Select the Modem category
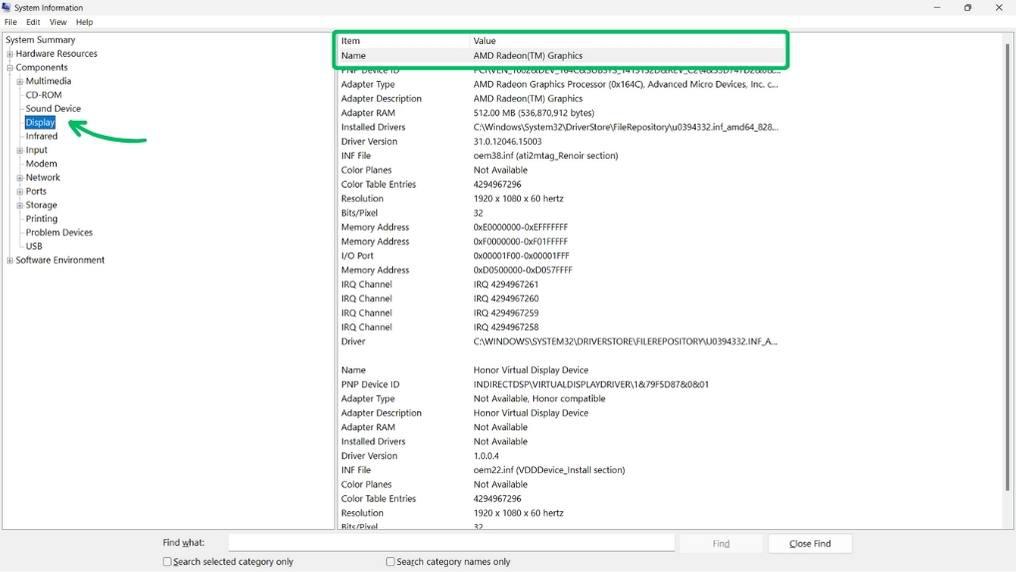1016x572 pixels. click(41, 163)
